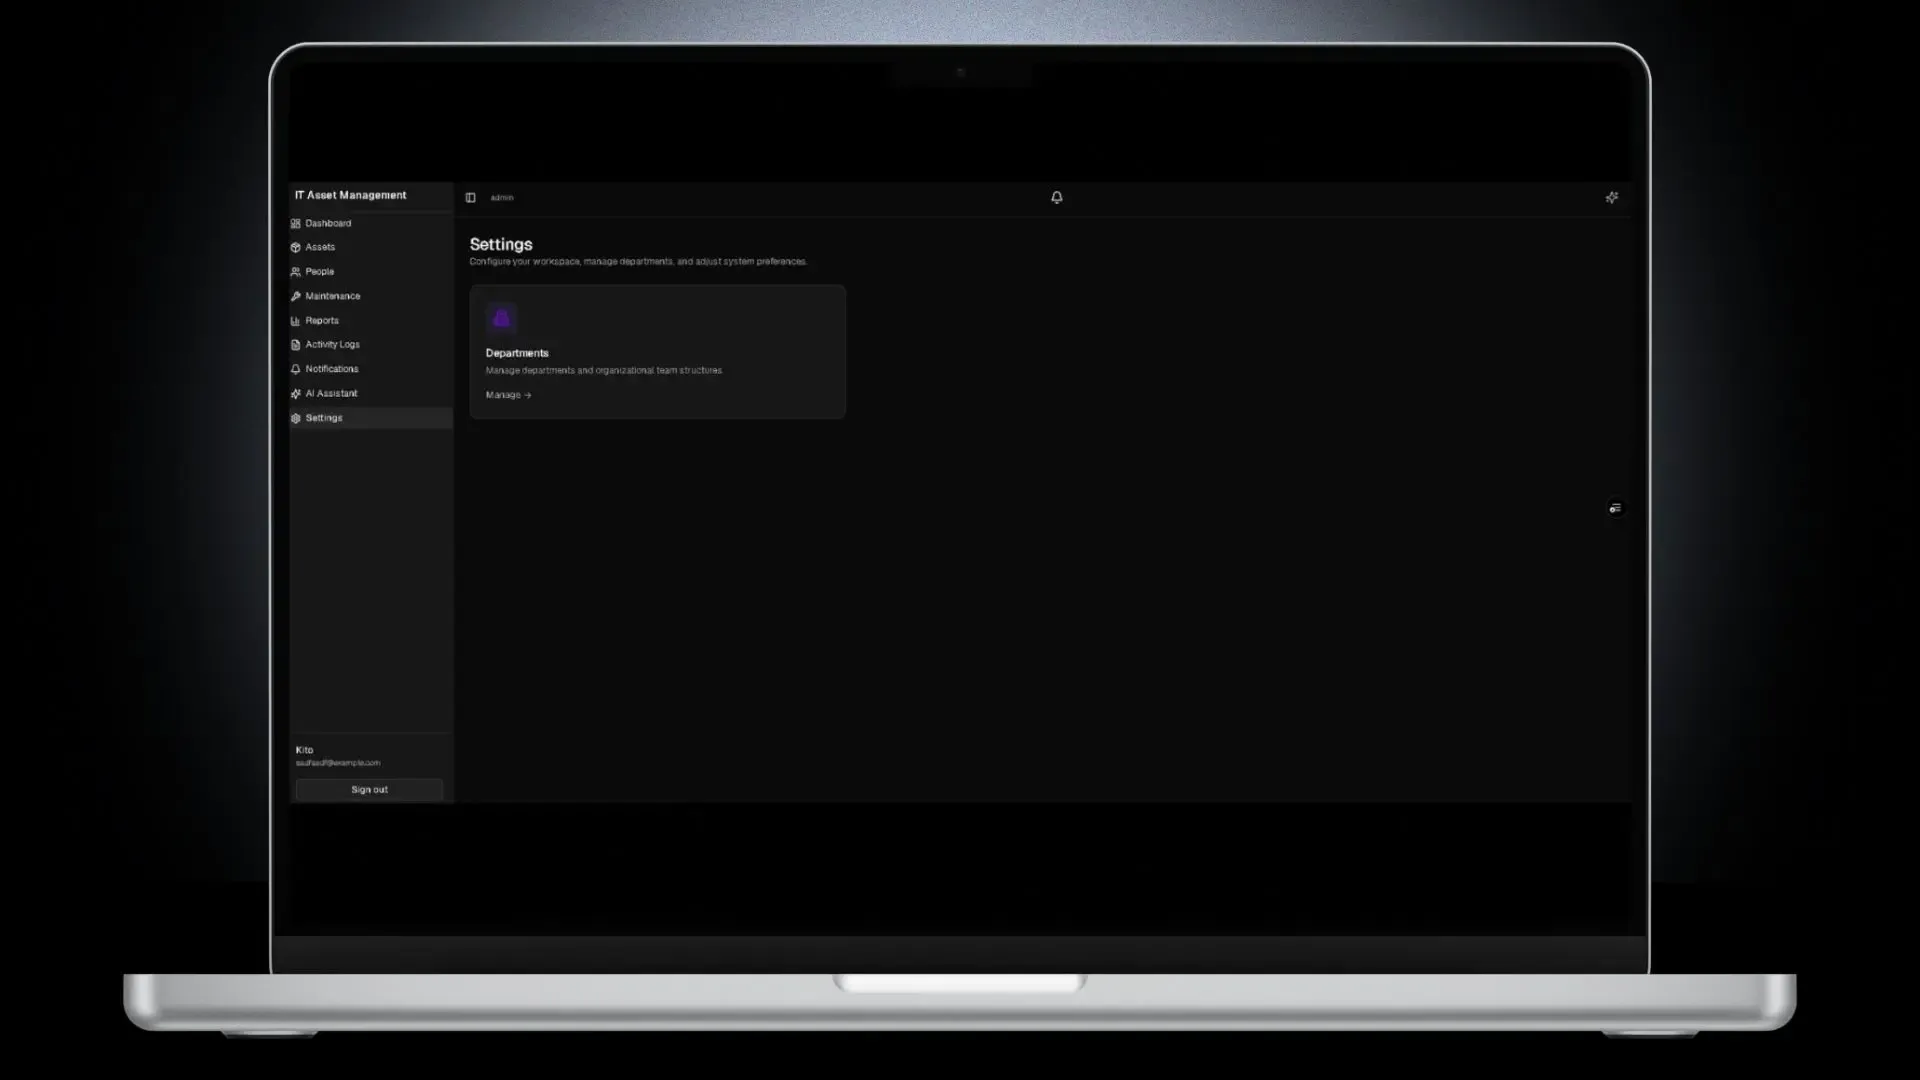
Task: Open the People section
Action: [x=371, y=272]
